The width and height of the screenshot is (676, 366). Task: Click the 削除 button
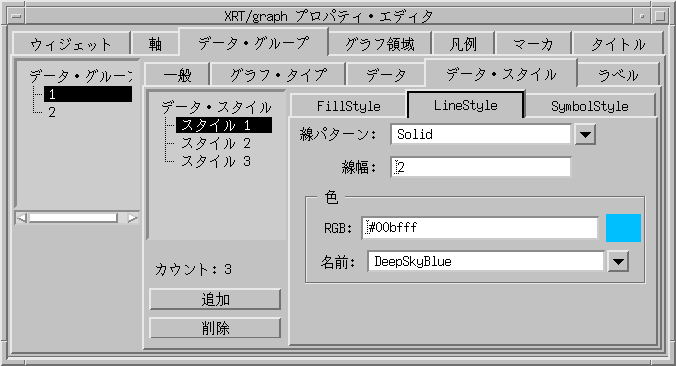click(215, 328)
